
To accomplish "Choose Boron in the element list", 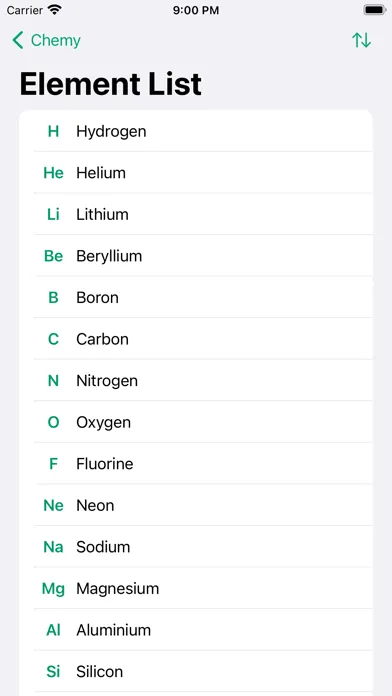I will click(x=195, y=297).
